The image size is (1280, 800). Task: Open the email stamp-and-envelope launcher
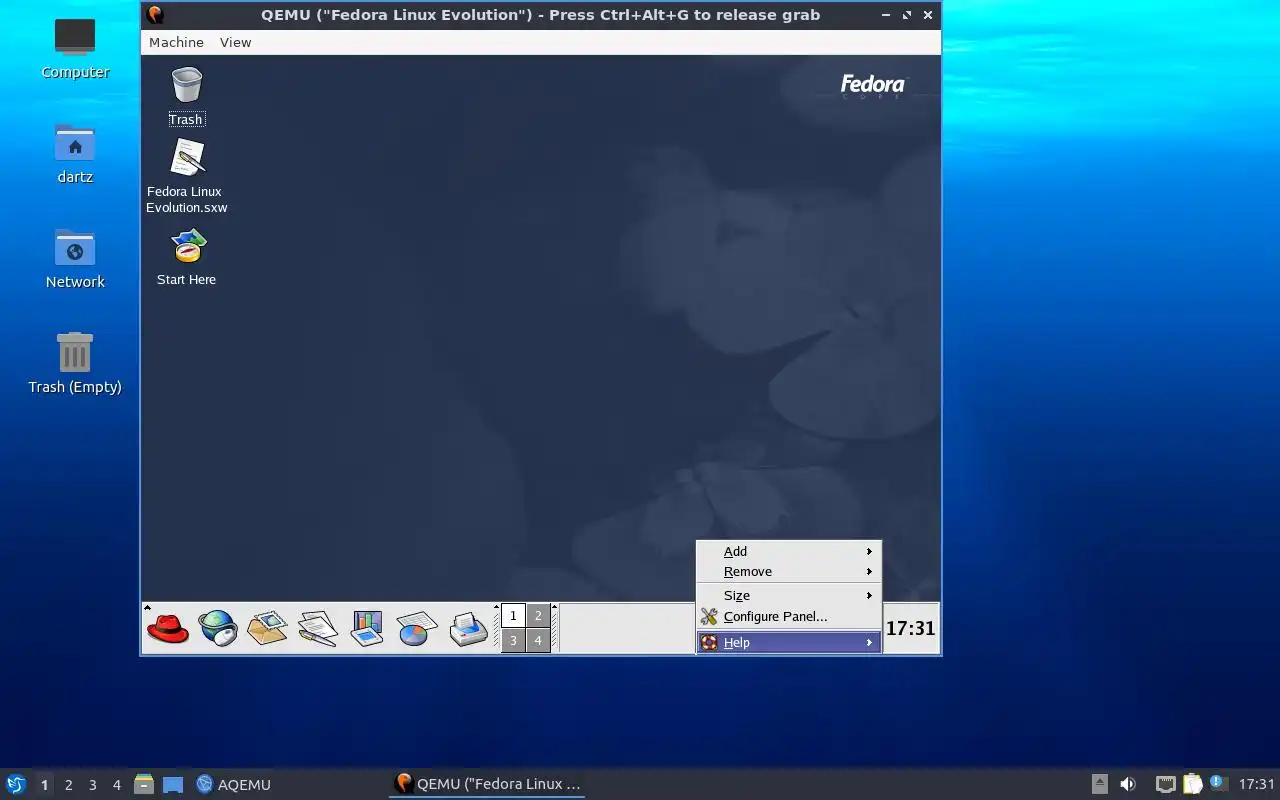pos(267,628)
